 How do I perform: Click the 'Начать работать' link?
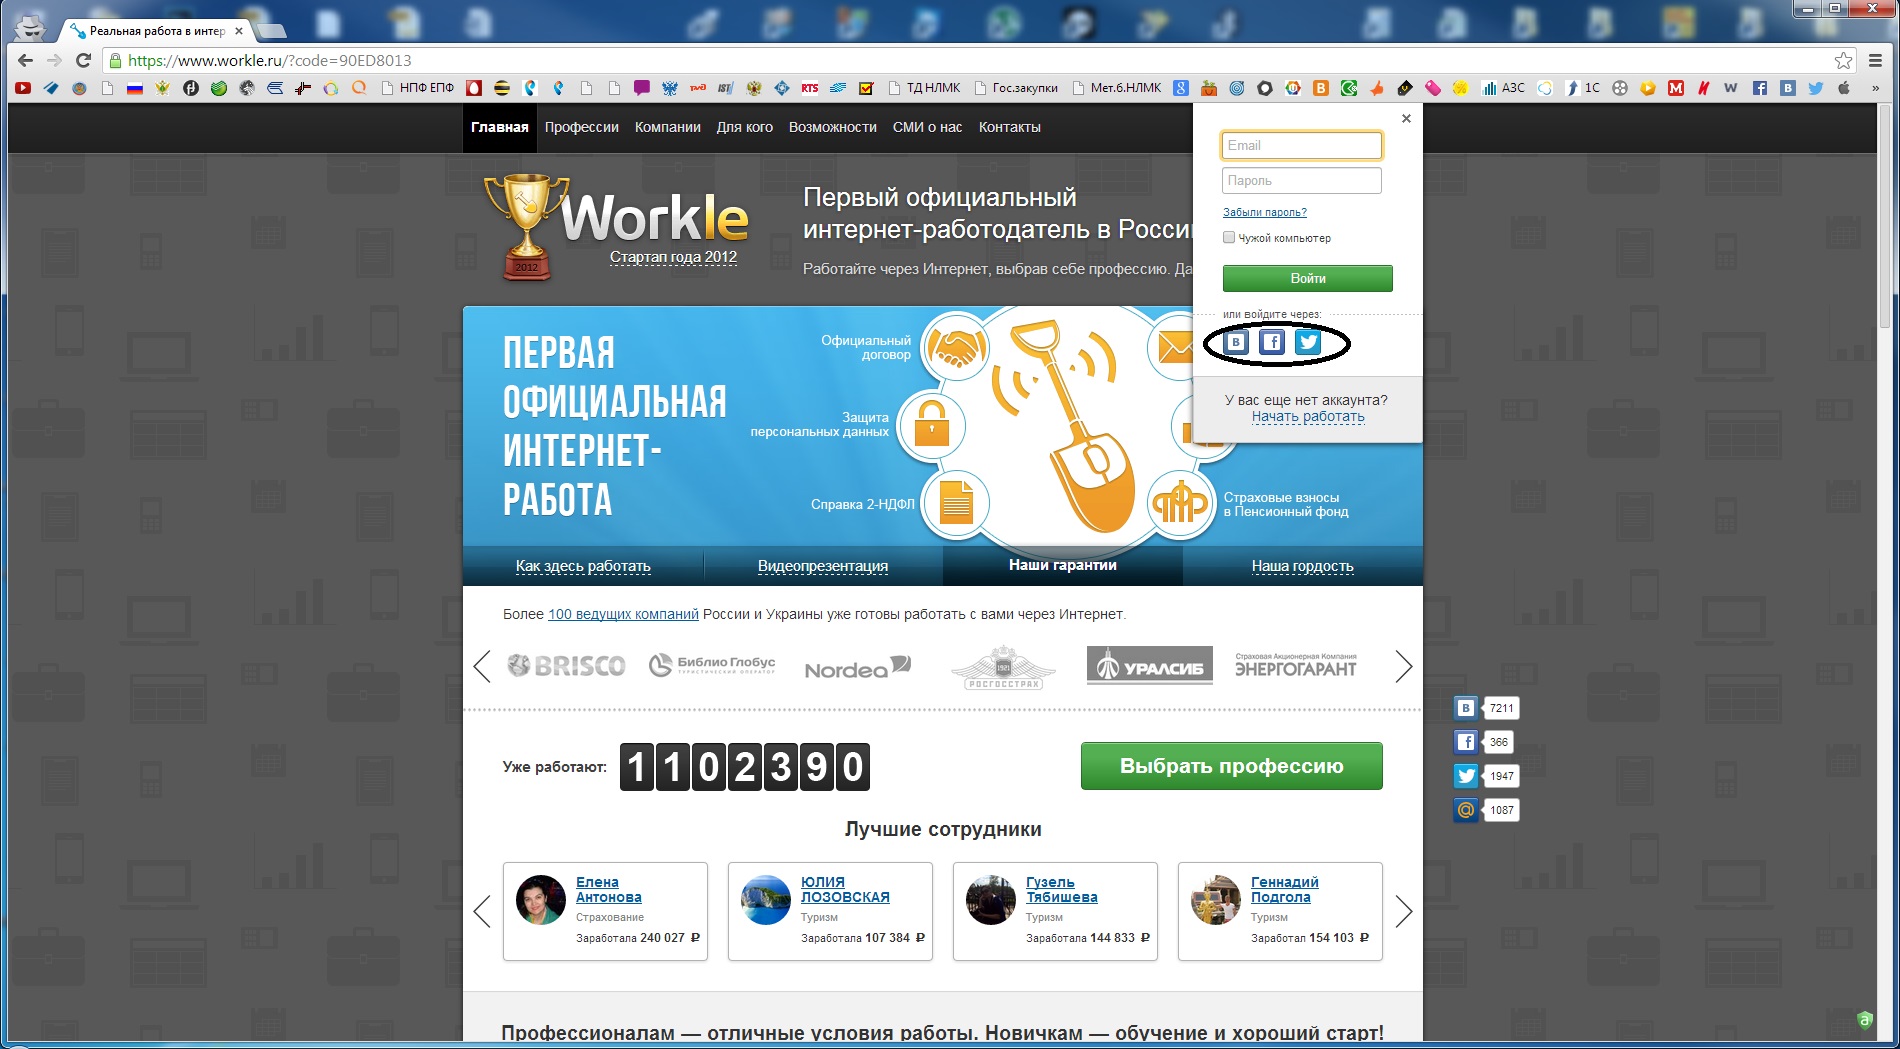coord(1308,417)
